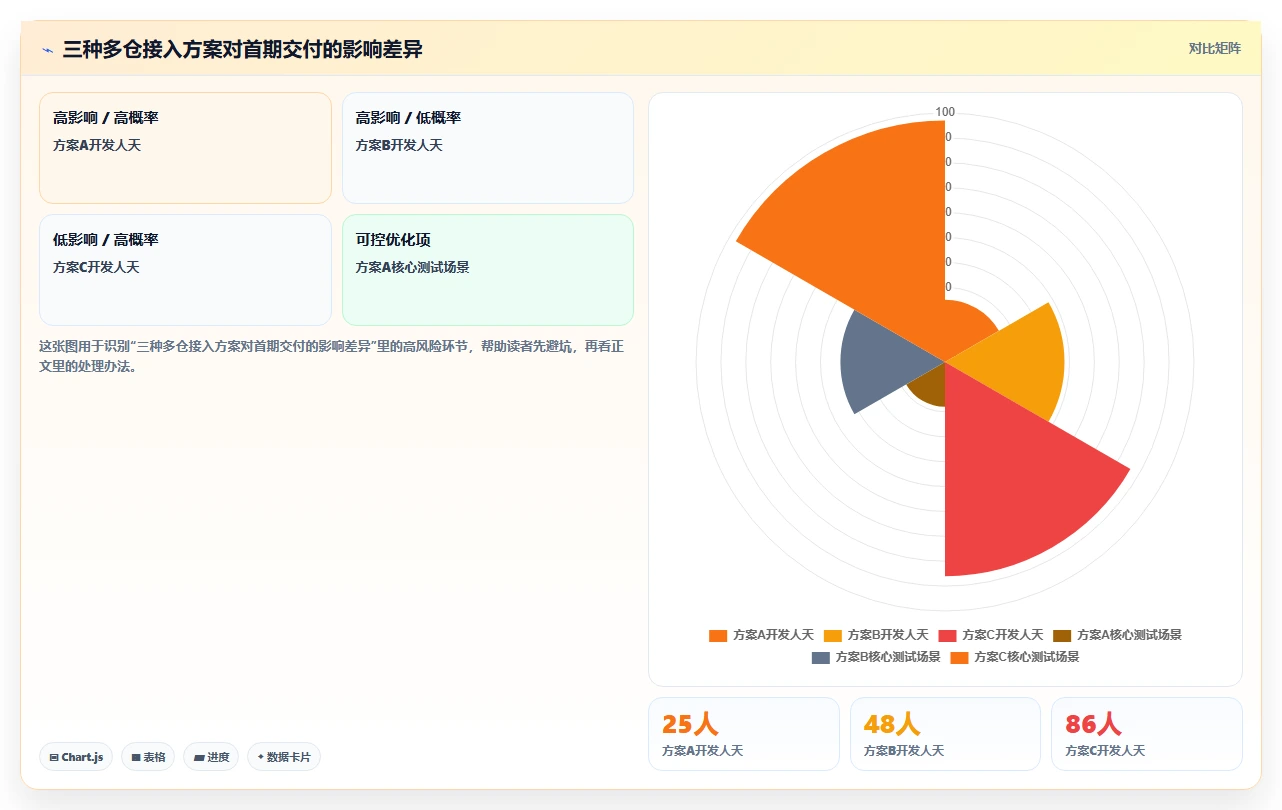Open the green 可控优化项 card
The width and height of the screenshot is (1282, 810).
(x=488, y=270)
